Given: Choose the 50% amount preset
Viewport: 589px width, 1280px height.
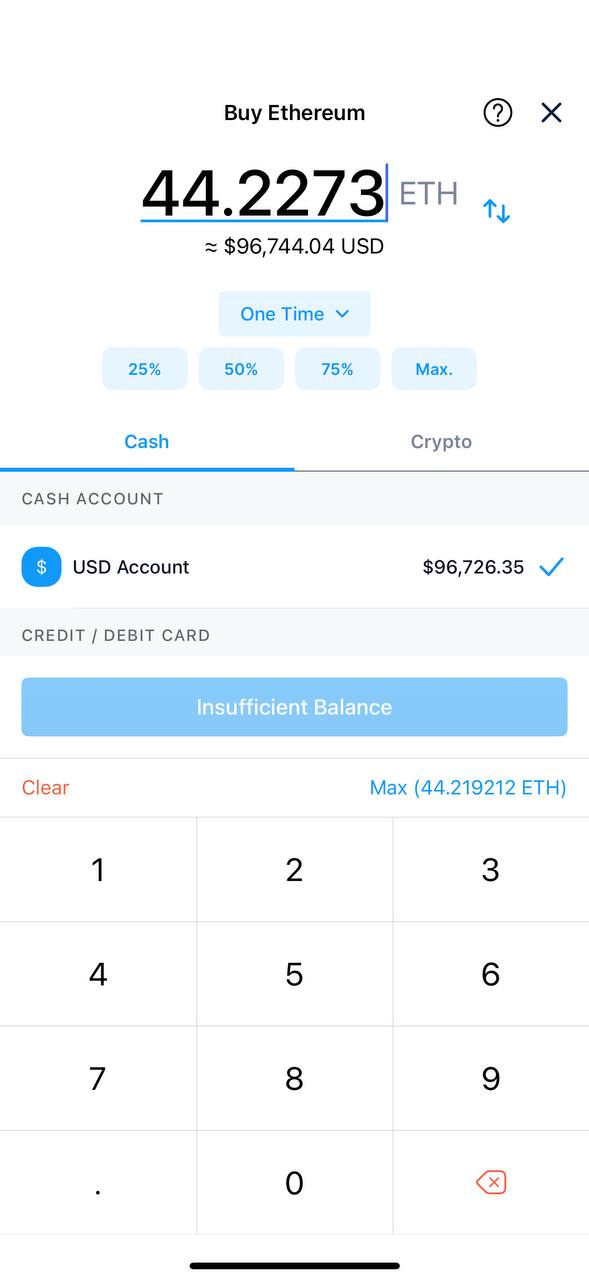Looking at the screenshot, I should point(241,369).
